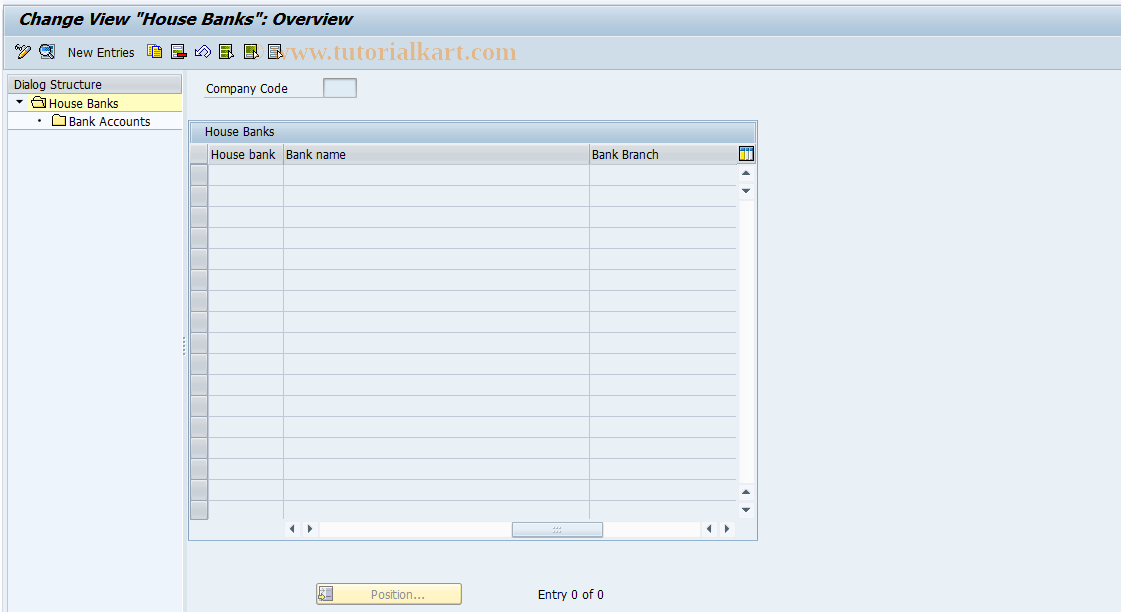Click the Bank Branch column header
The image size is (1121, 612).
click(663, 154)
